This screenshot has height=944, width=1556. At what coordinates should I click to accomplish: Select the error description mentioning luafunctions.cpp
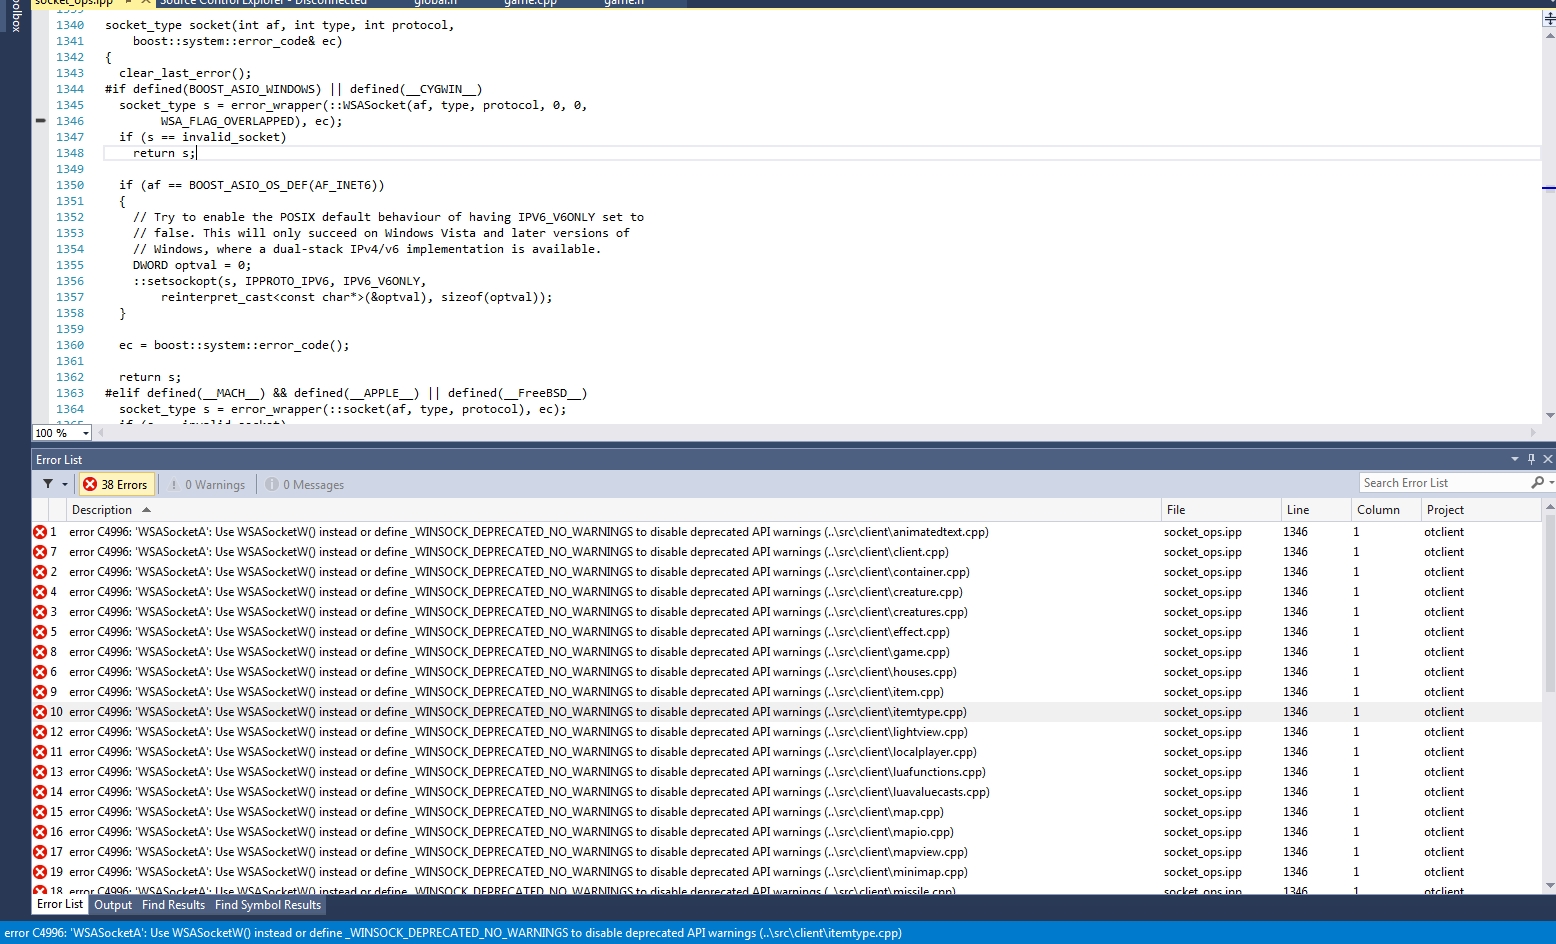pyautogui.click(x=527, y=772)
